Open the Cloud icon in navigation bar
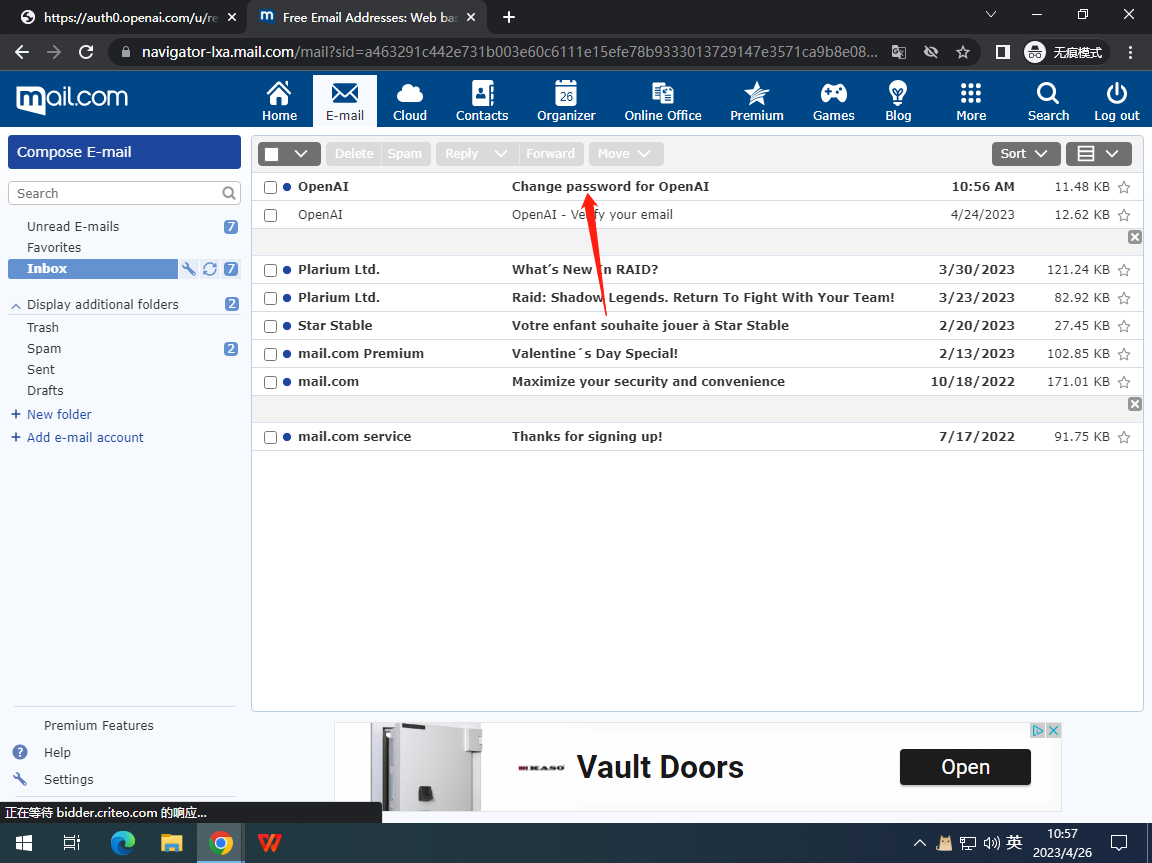The width and height of the screenshot is (1152, 863). tap(410, 94)
